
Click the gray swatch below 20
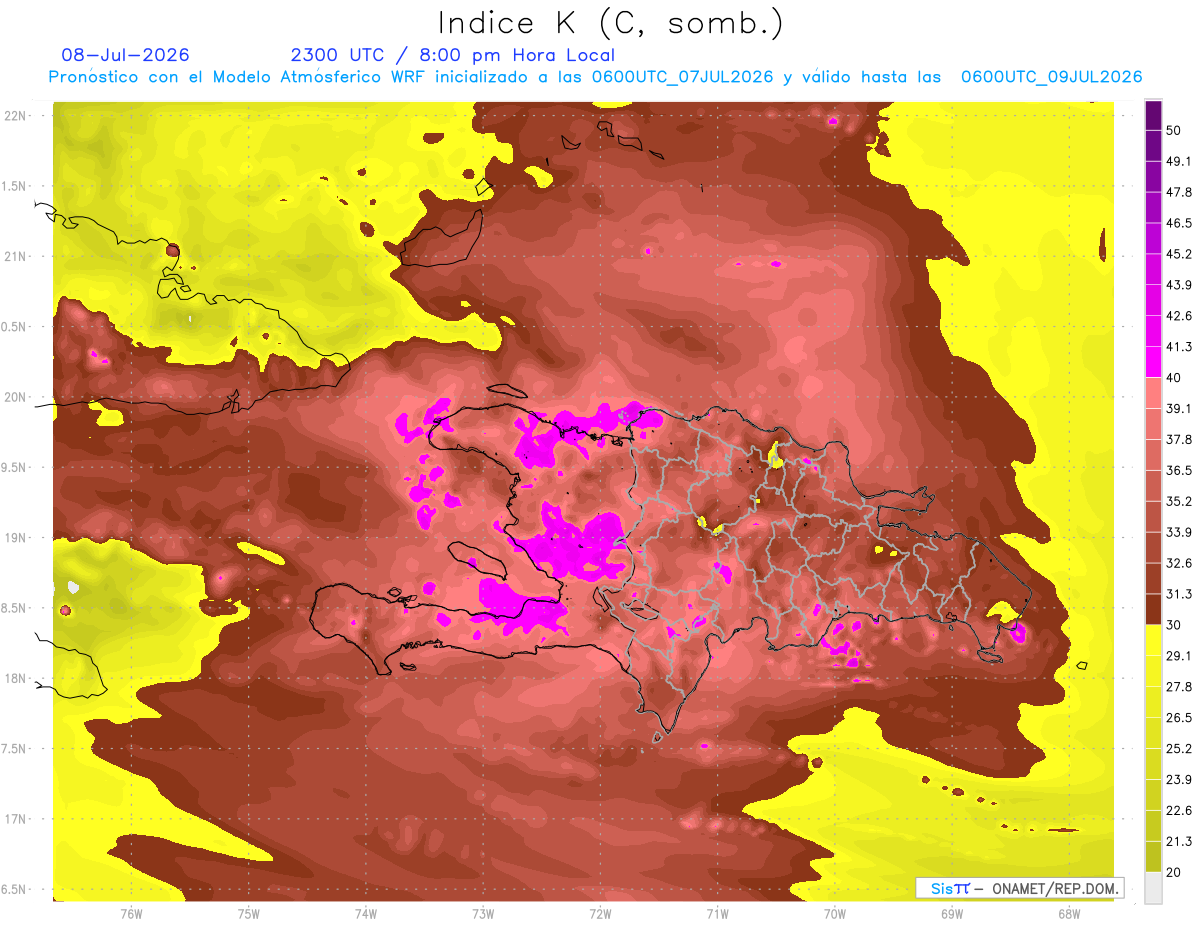pyautogui.click(x=1153, y=887)
